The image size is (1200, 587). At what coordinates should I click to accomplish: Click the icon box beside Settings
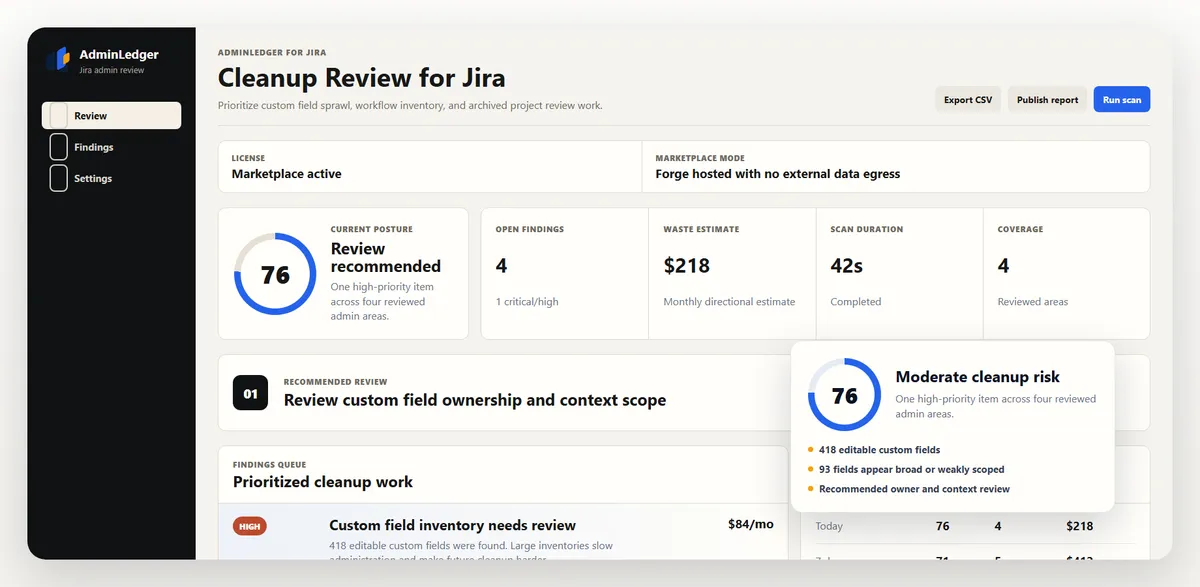[58, 178]
